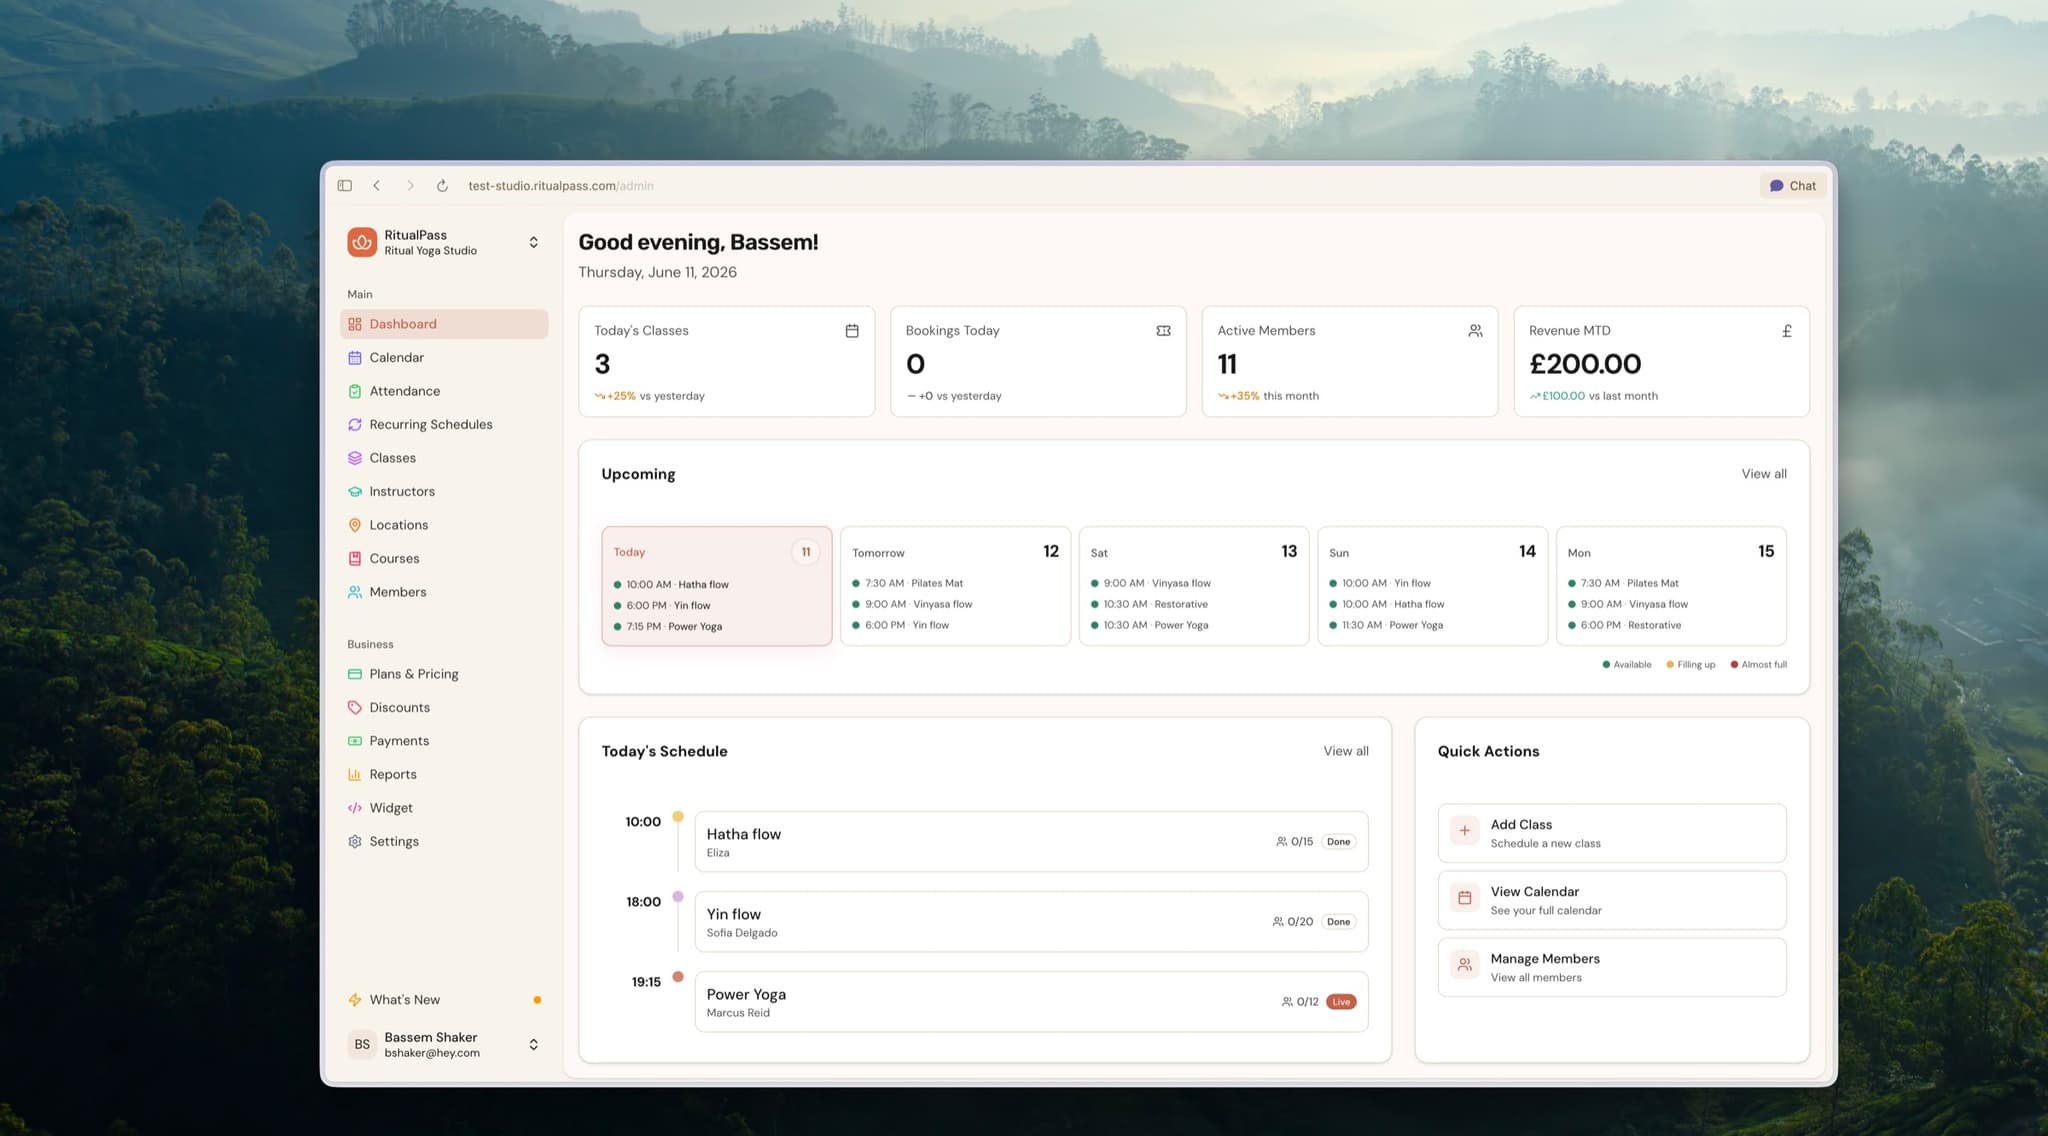Click the View Calendar quick action

tap(1612, 900)
